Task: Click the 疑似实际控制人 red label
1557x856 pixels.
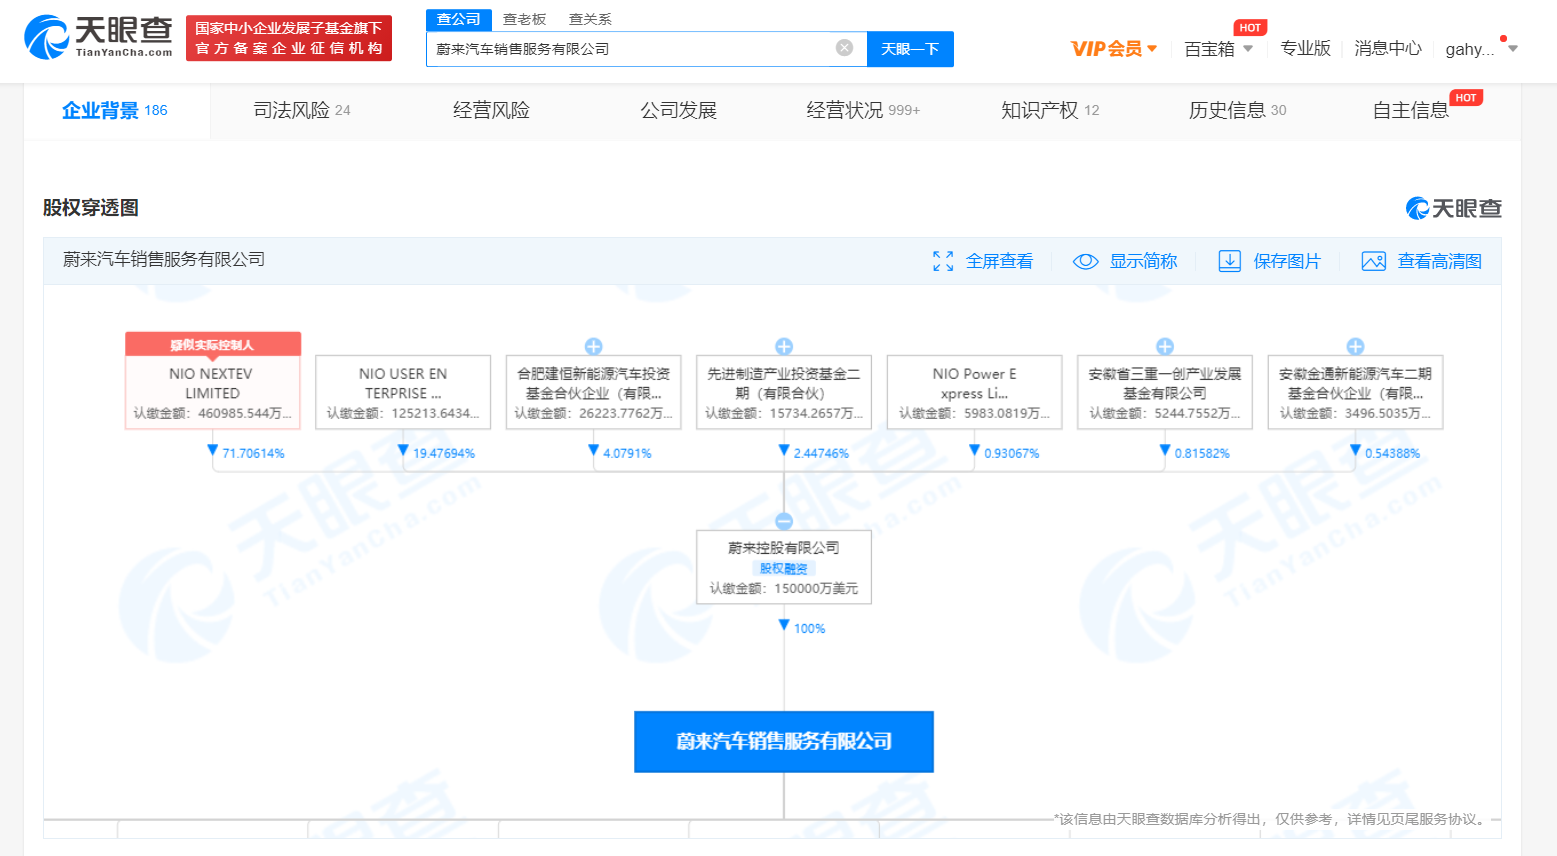Action: tap(213, 344)
